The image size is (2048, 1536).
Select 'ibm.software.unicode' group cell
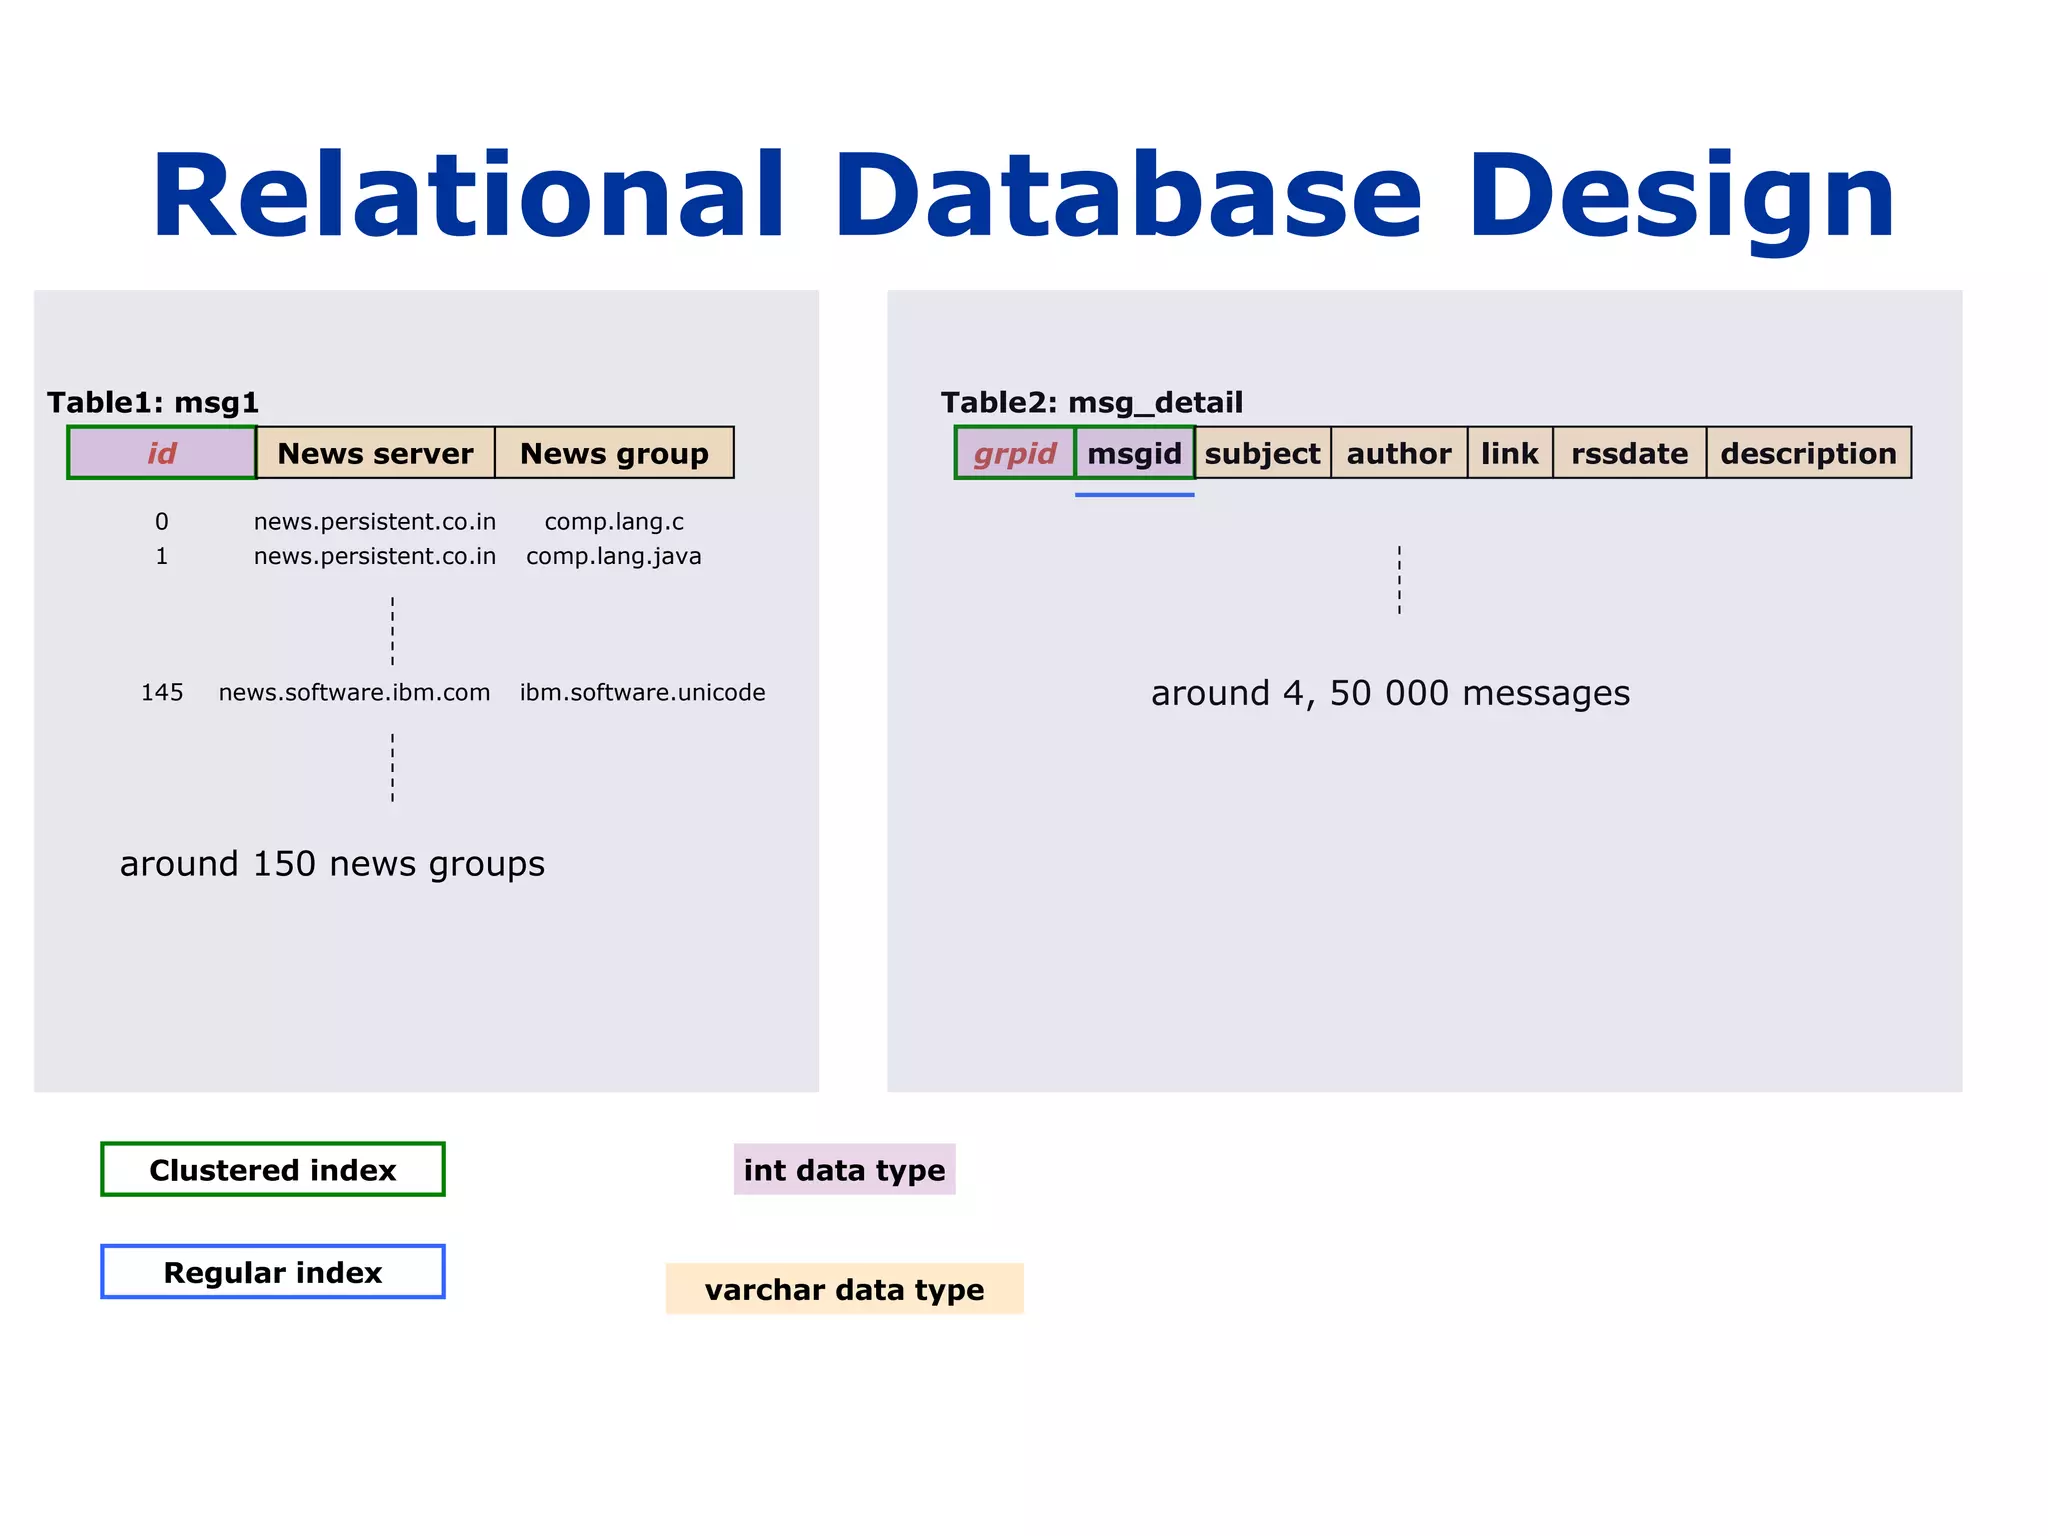pyautogui.click(x=643, y=692)
